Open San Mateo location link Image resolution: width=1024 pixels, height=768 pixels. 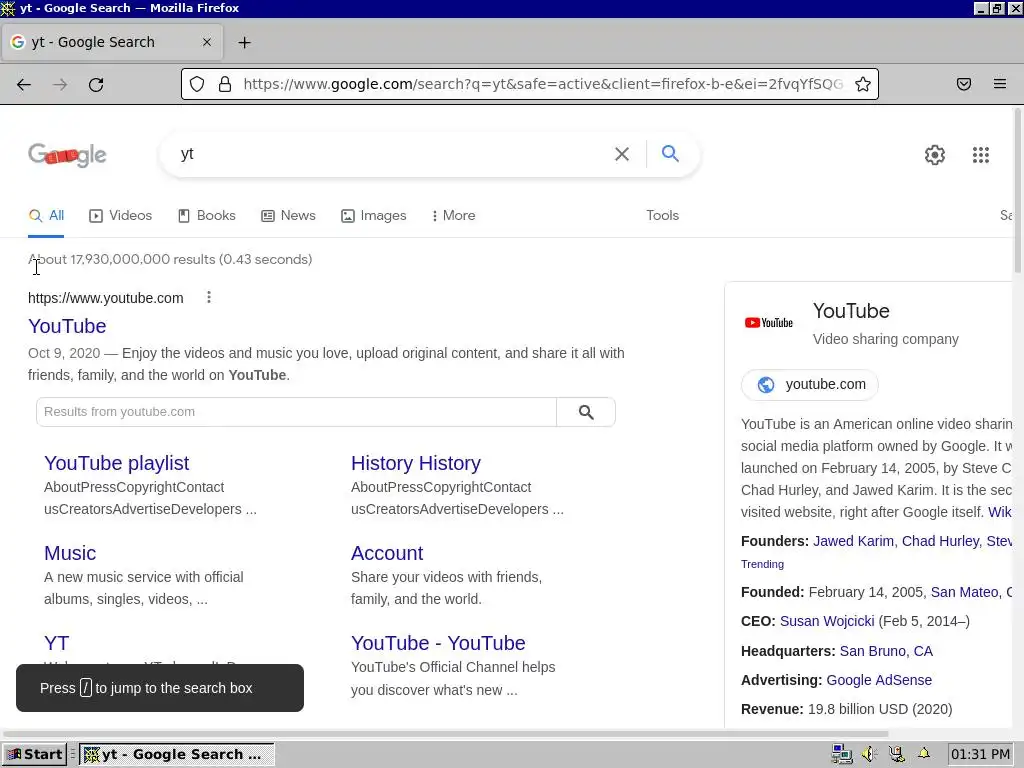(x=965, y=592)
